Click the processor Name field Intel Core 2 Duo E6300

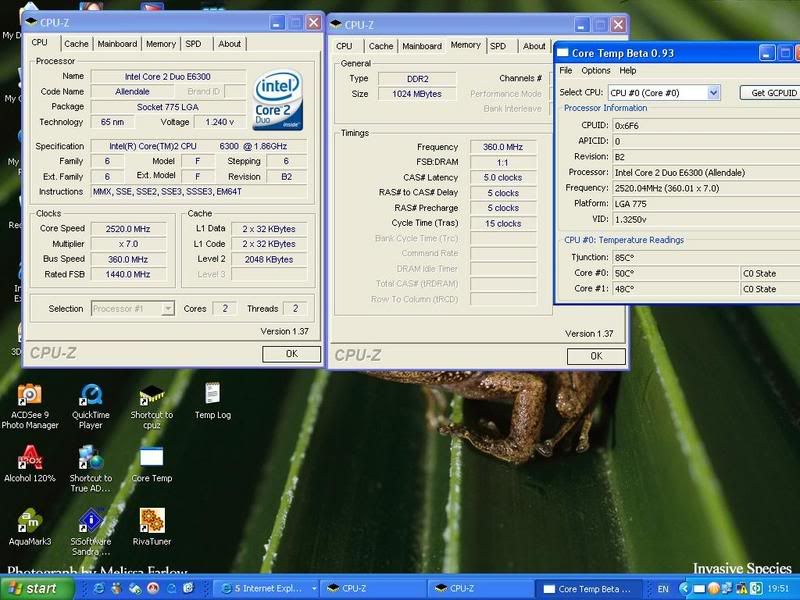tap(168, 77)
